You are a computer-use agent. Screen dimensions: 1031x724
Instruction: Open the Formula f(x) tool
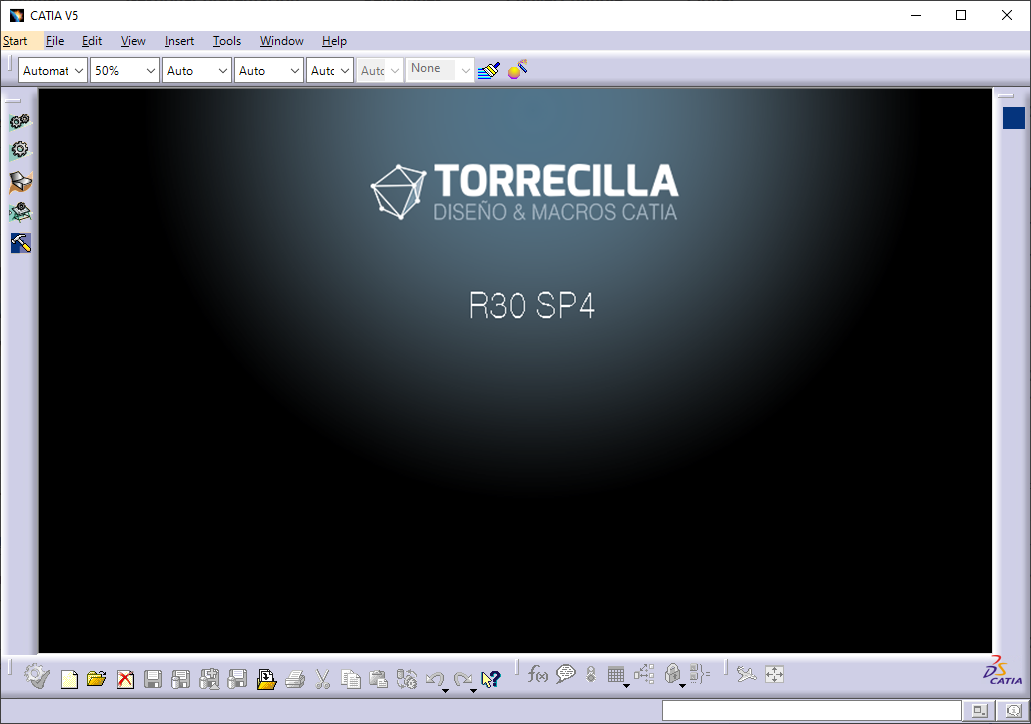click(x=537, y=674)
